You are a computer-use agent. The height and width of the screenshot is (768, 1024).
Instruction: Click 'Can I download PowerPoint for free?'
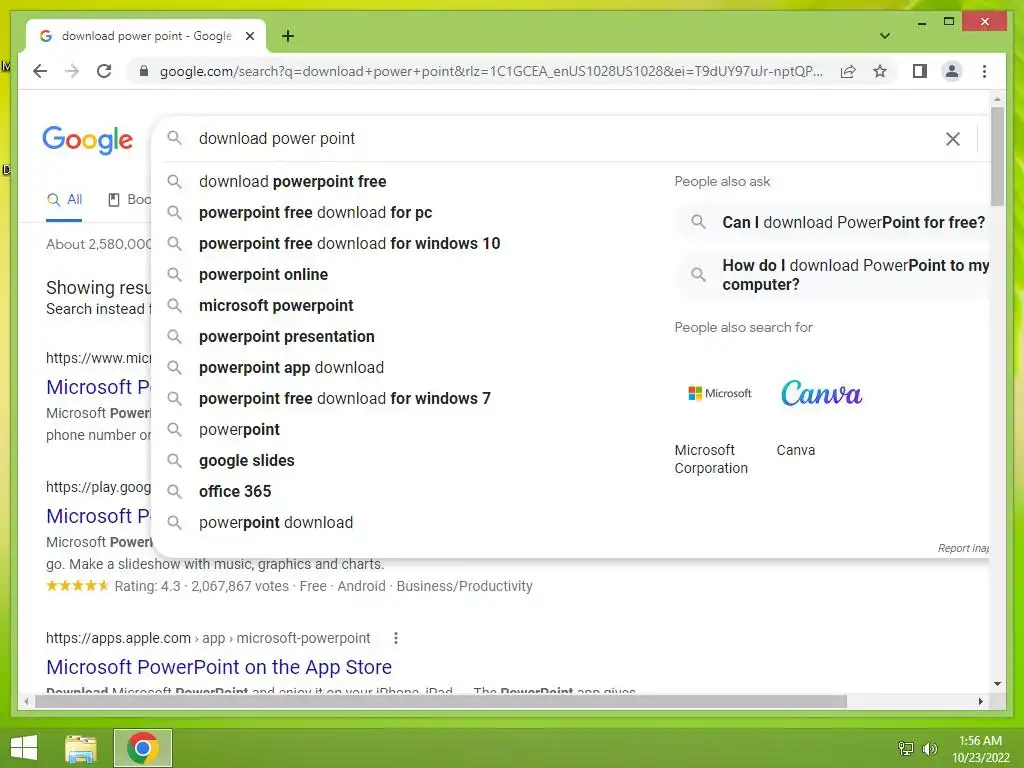point(833,223)
